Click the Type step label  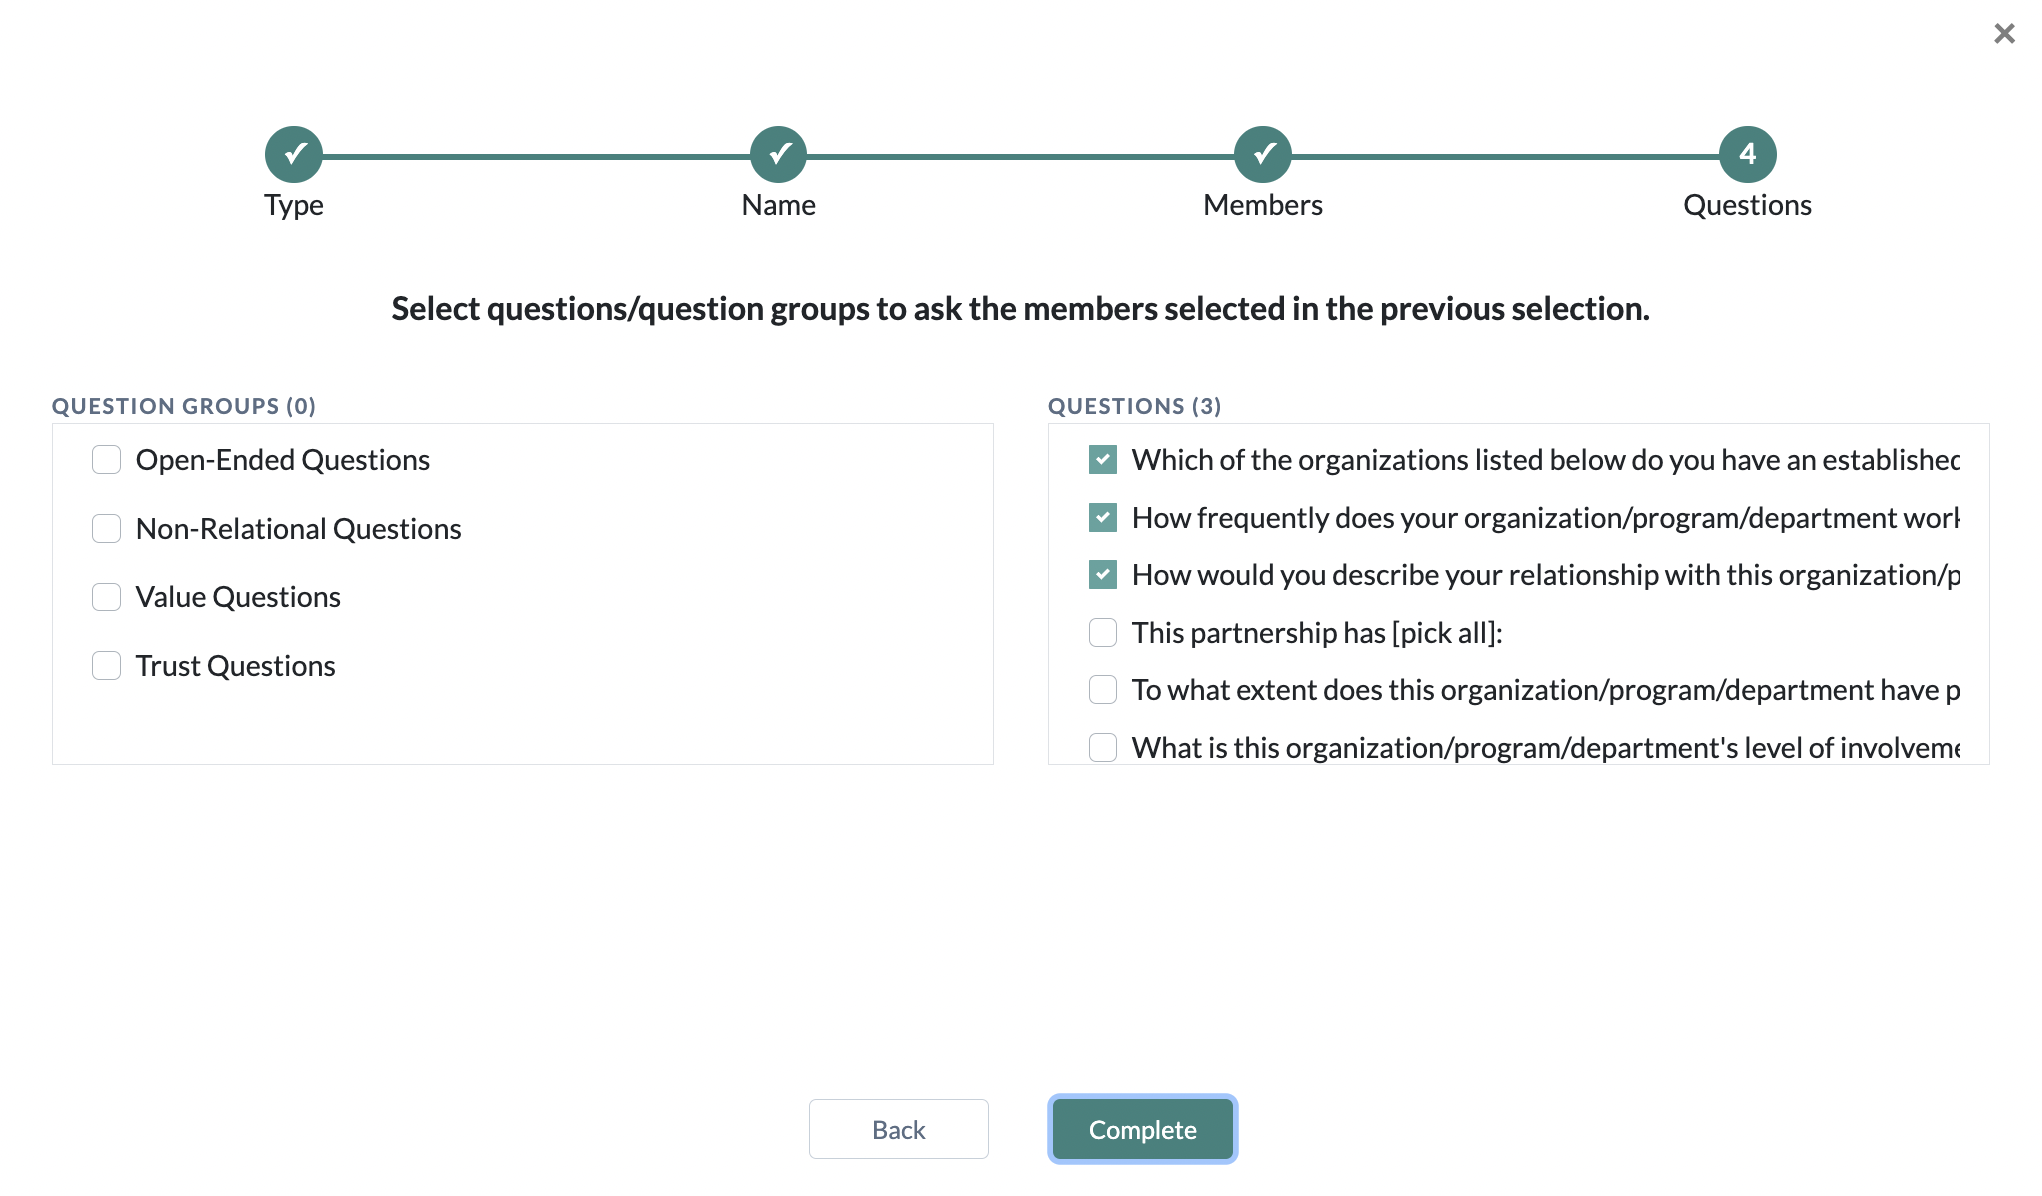(x=293, y=205)
